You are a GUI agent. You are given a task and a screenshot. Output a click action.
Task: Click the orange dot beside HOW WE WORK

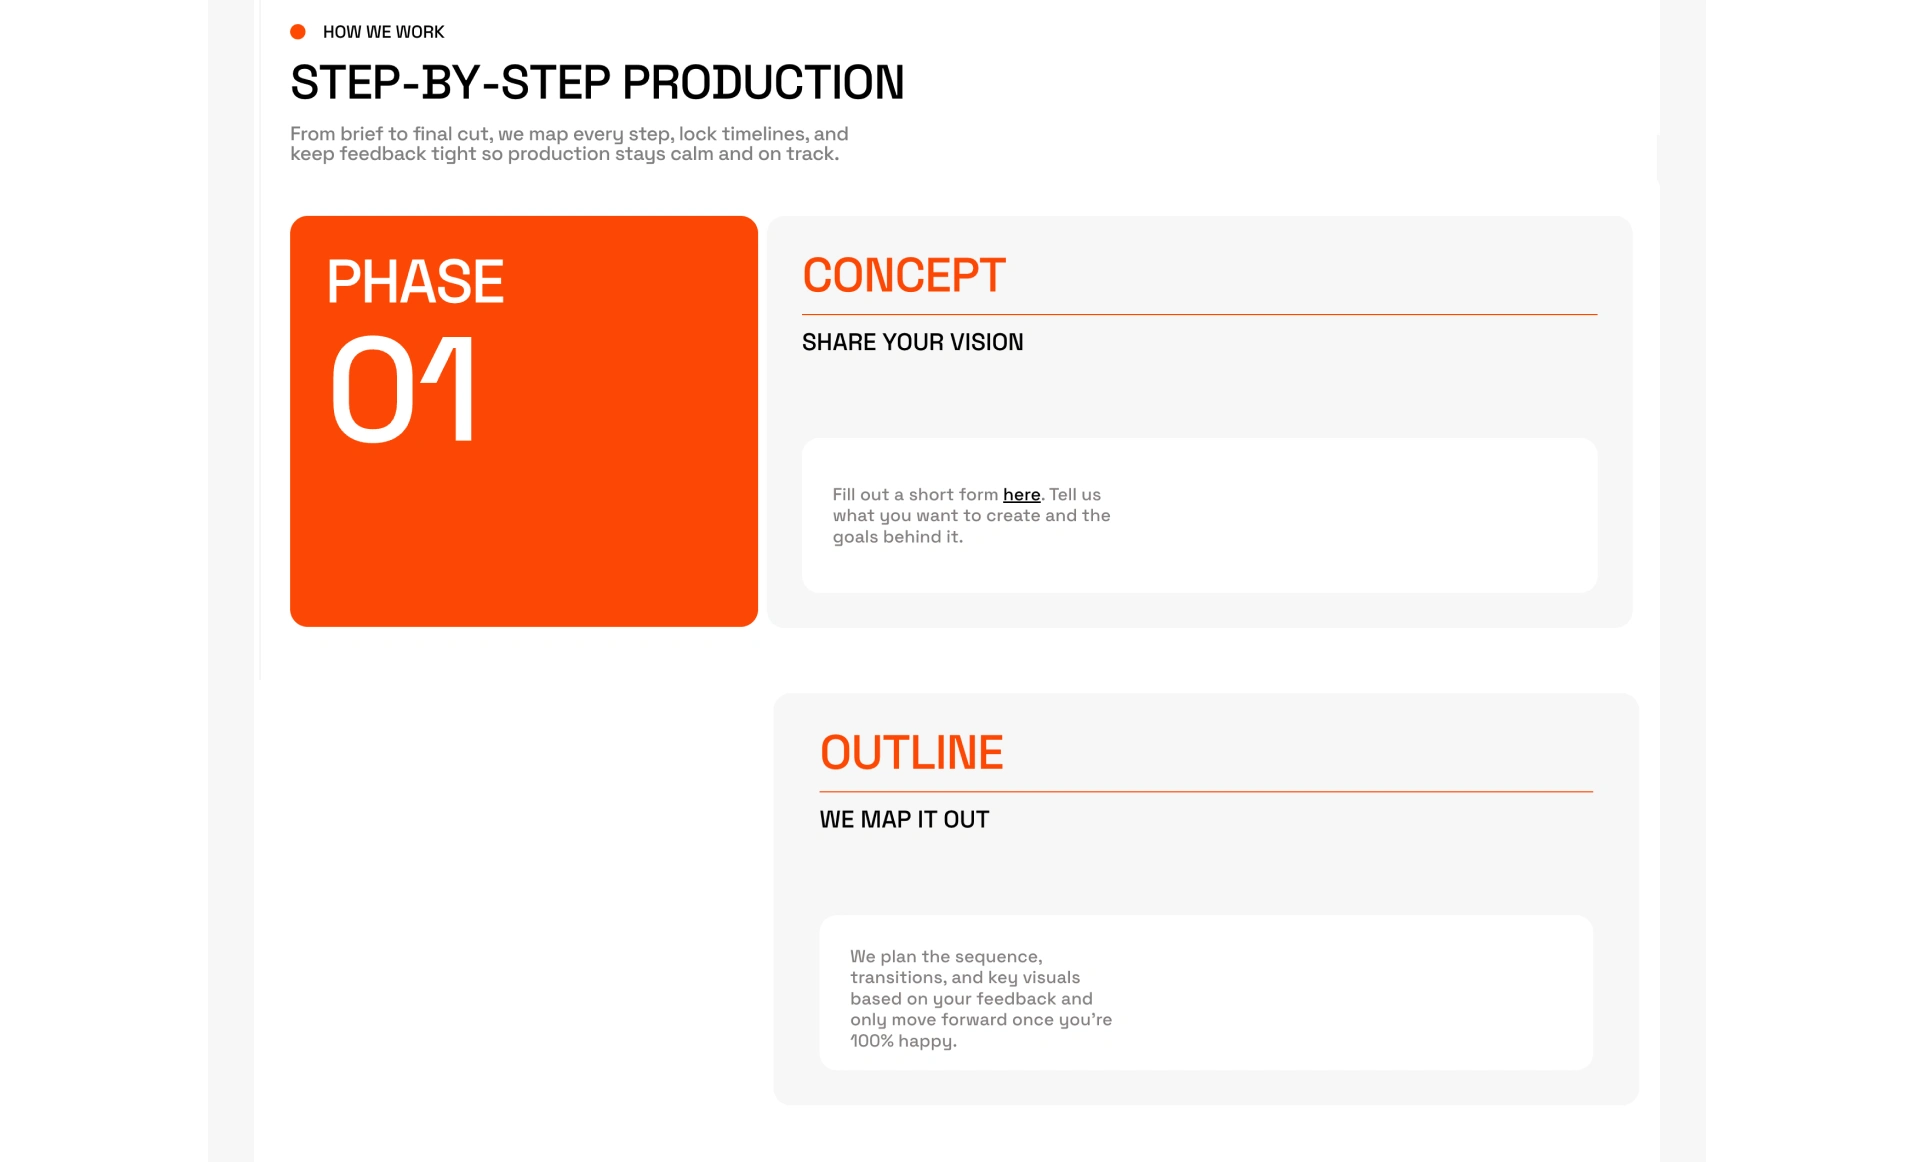[297, 32]
